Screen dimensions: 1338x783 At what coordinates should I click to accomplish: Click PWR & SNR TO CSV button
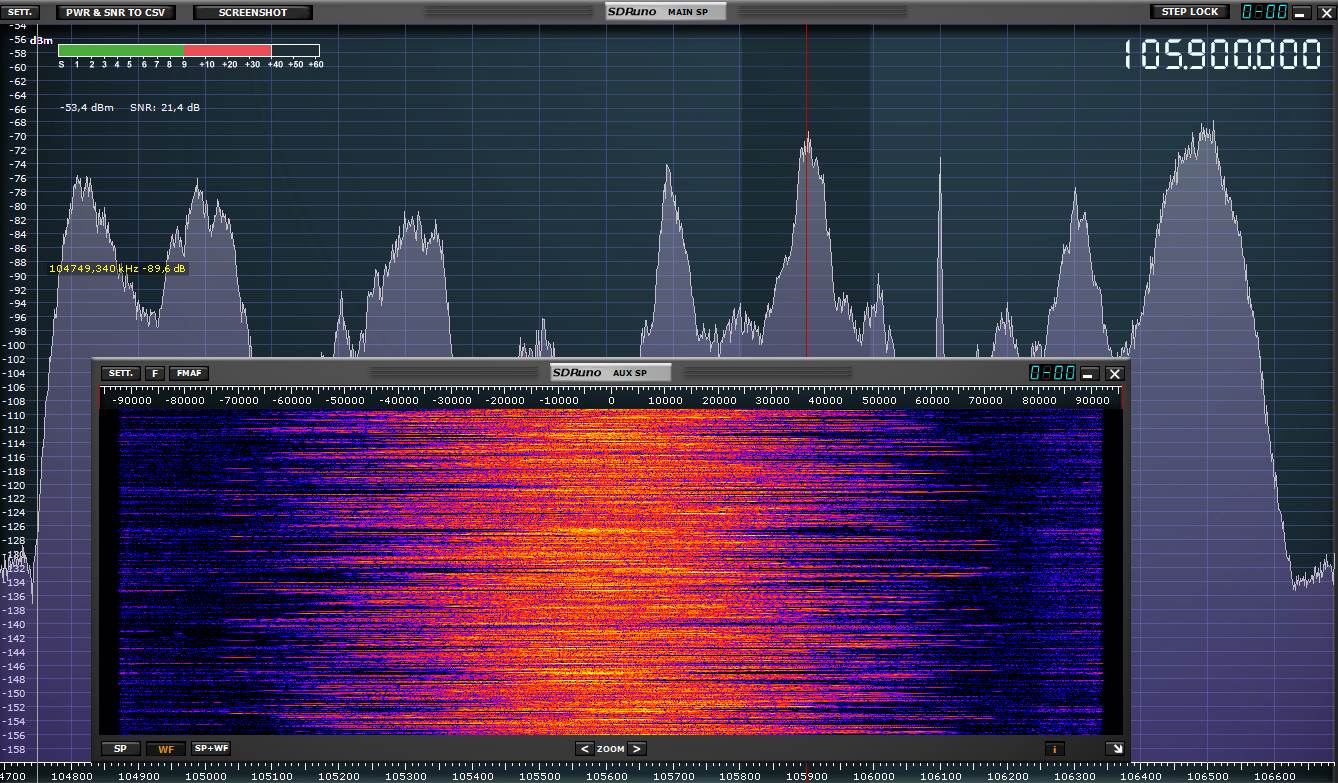(115, 12)
